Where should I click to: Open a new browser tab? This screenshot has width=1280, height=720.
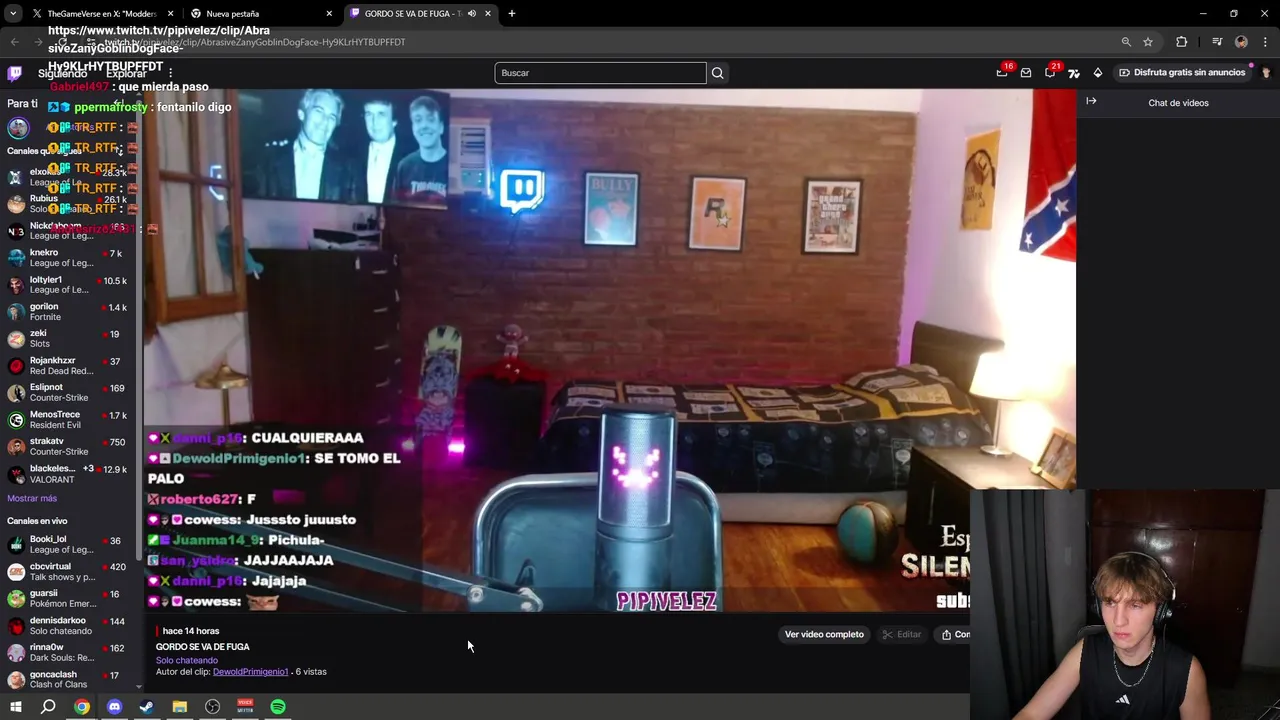tap(511, 14)
